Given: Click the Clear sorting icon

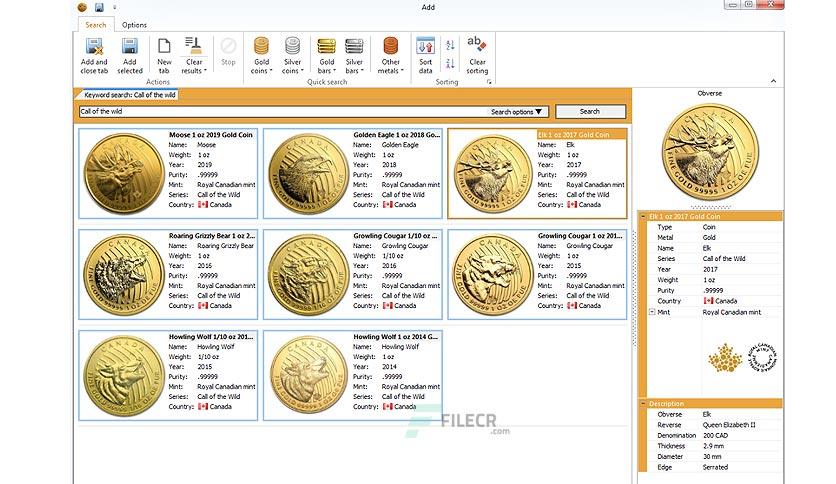Looking at the screenshot, I should click(477, 44).
